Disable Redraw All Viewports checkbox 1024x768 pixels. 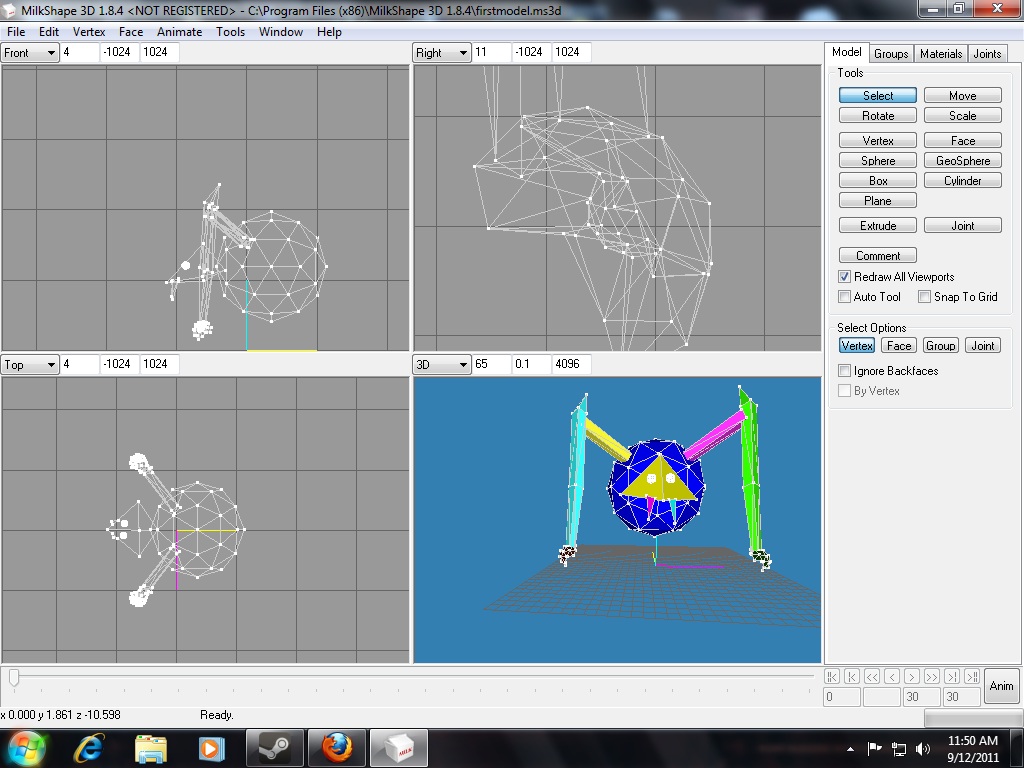[x=845, y=277]
